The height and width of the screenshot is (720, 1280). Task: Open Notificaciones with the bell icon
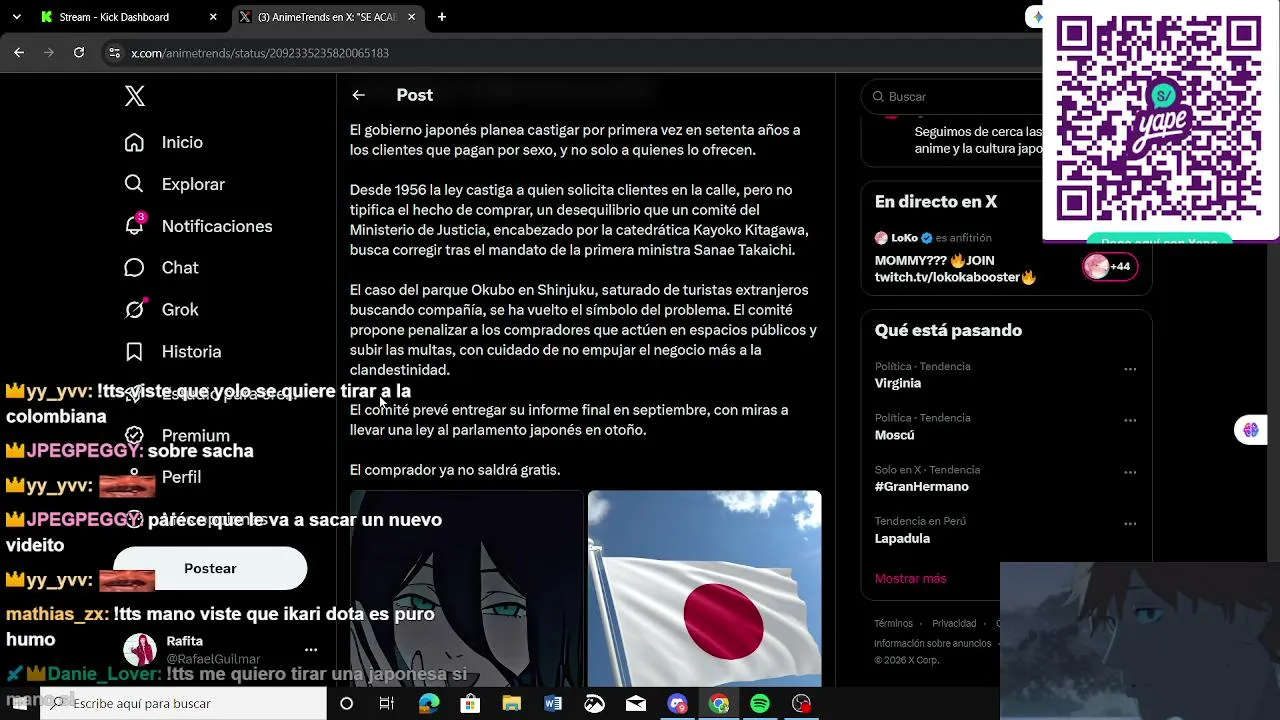pos(198,226)
